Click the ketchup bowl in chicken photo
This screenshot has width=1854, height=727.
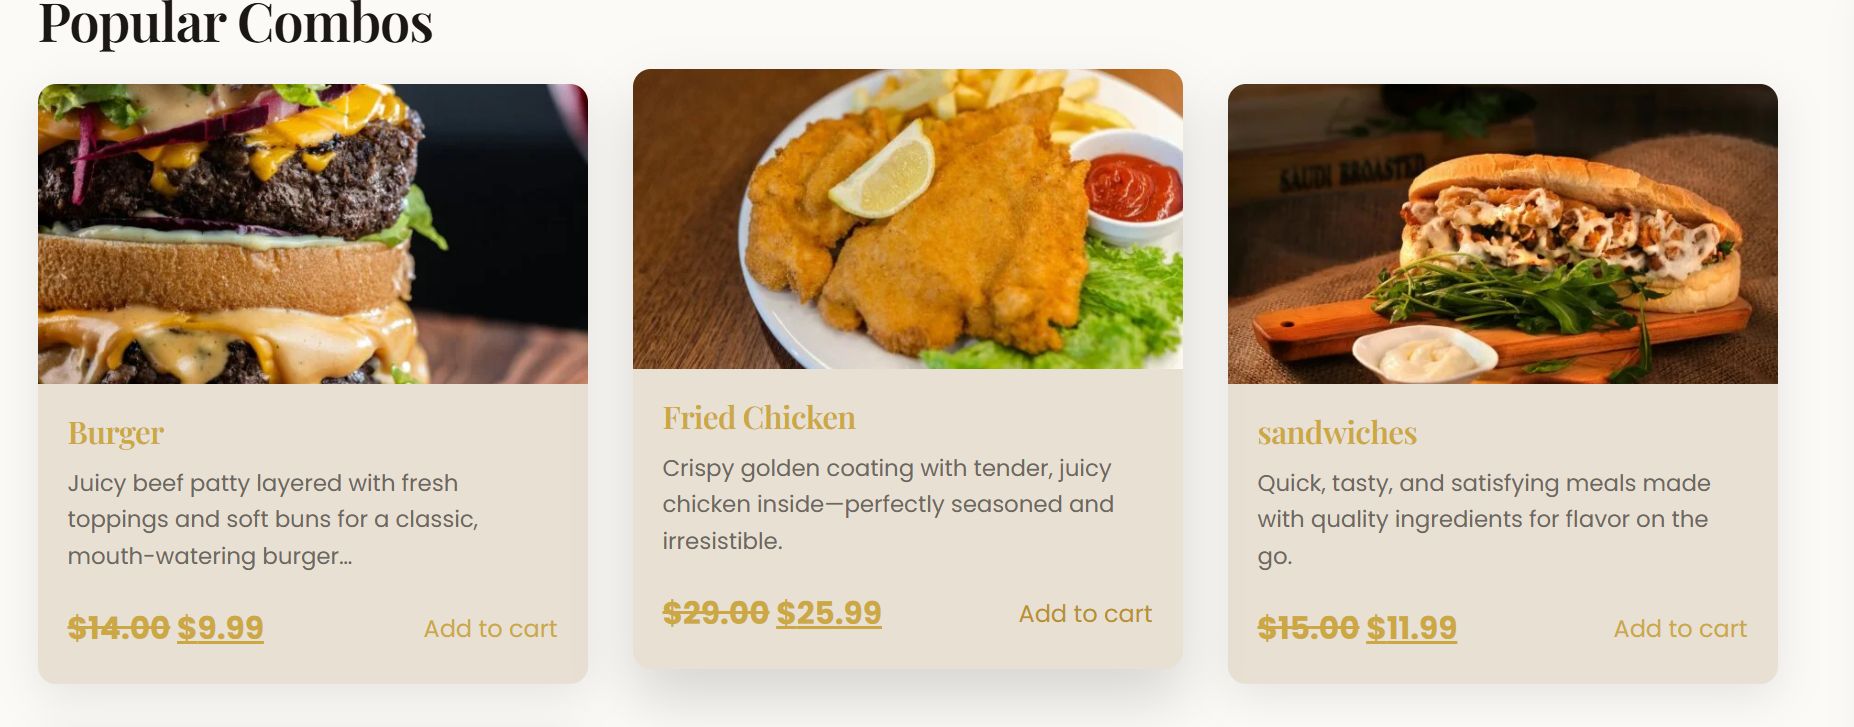(1132, 186)
